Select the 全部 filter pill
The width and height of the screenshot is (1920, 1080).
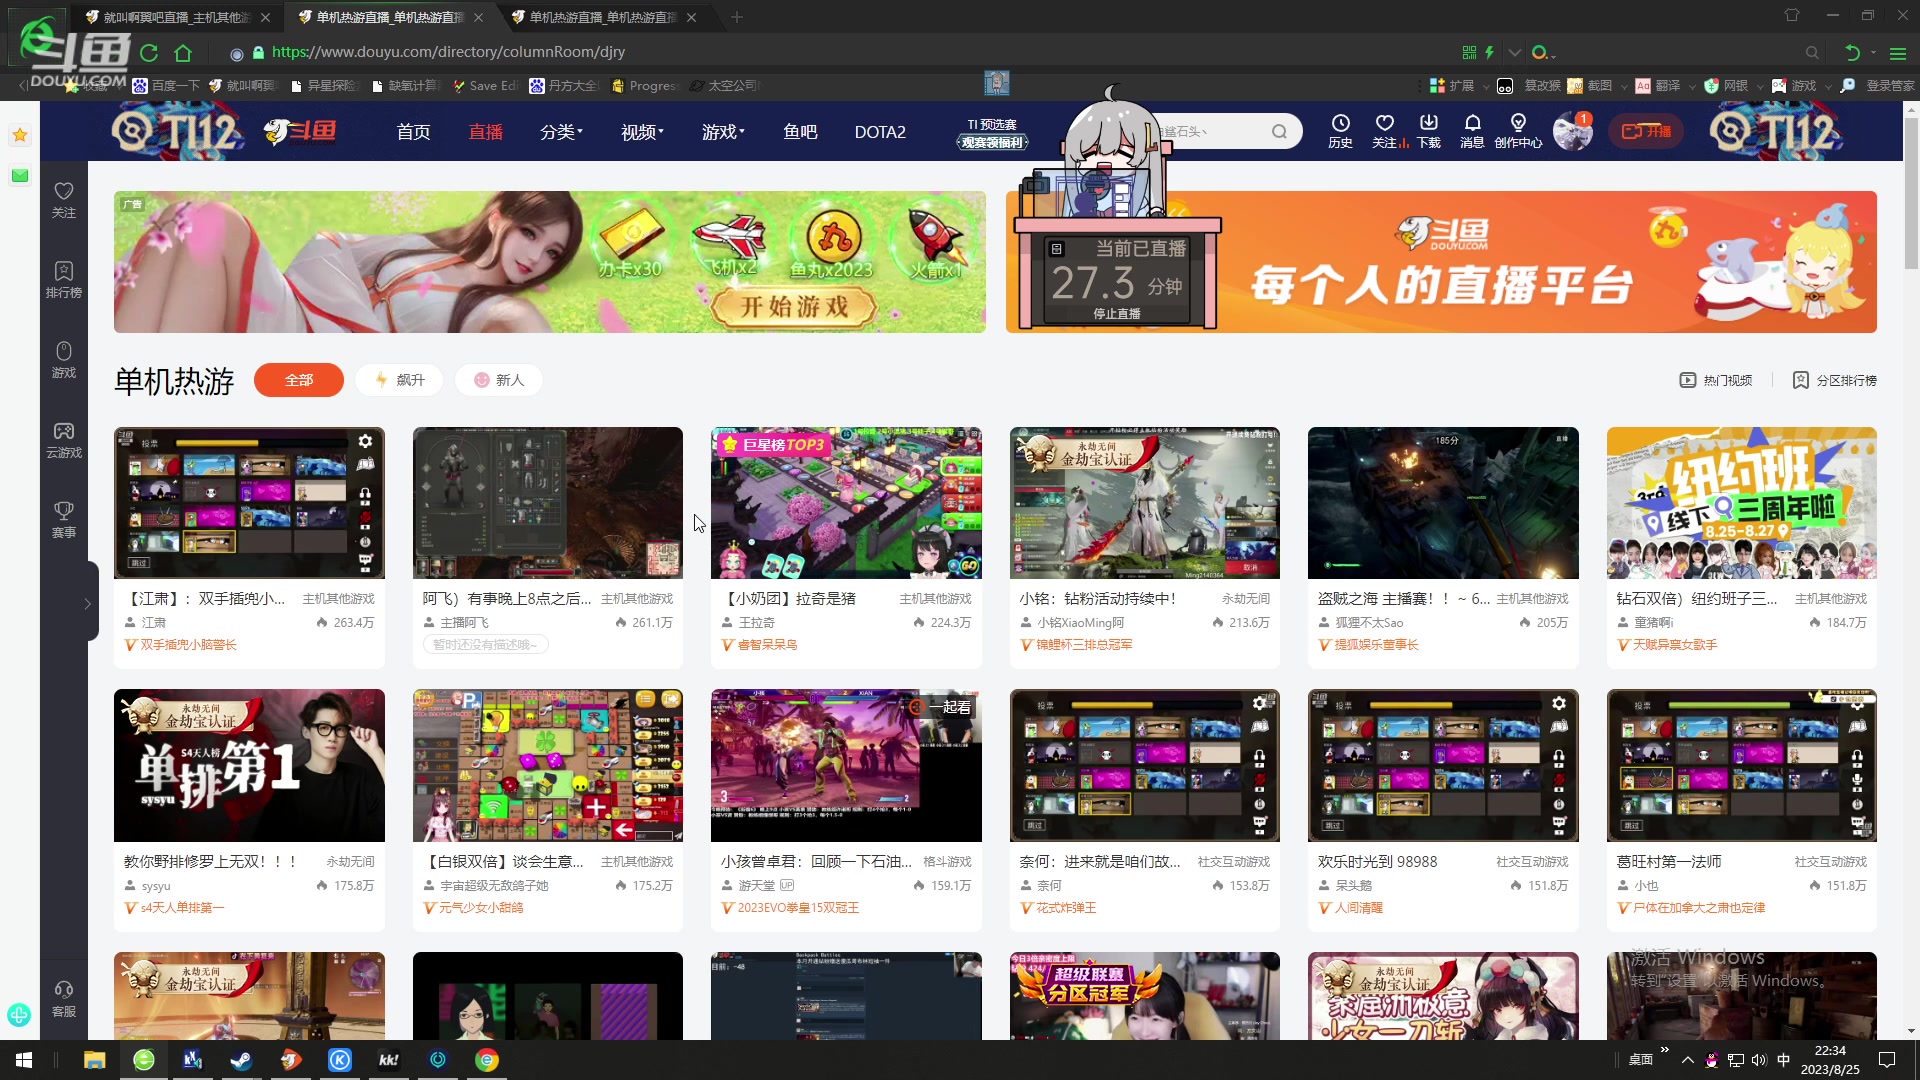(x=299, y=380)
